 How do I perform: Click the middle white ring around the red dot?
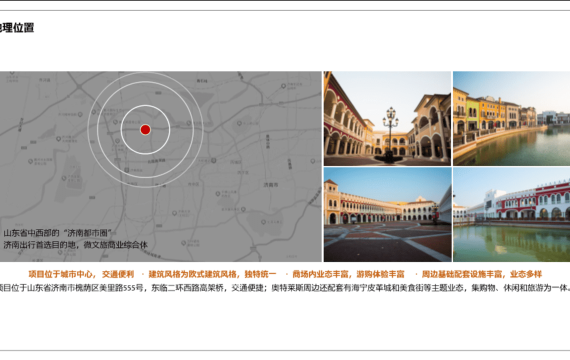[x=145, y=81]
